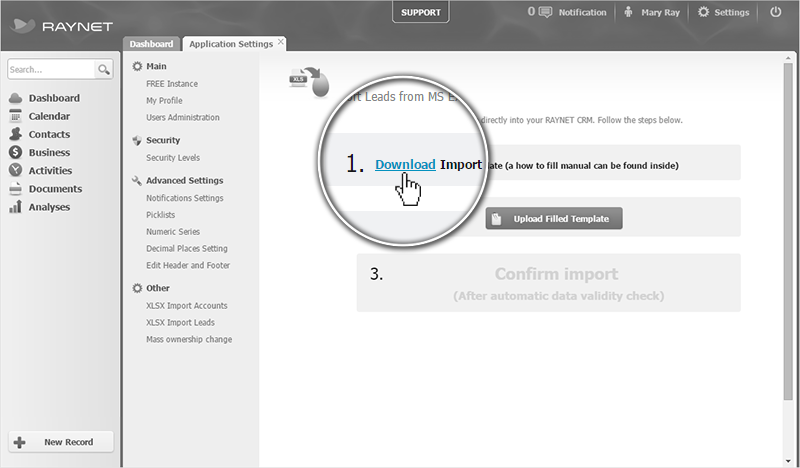The width and height of the screenshot is (800, 468).
Task: Click the search magnifier icon
Action: 104,69
